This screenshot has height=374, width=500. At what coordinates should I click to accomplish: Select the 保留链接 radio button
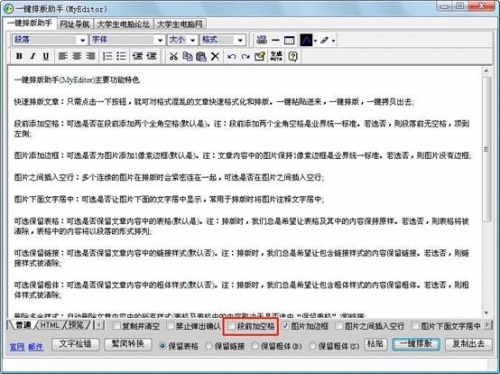(209, 346)
